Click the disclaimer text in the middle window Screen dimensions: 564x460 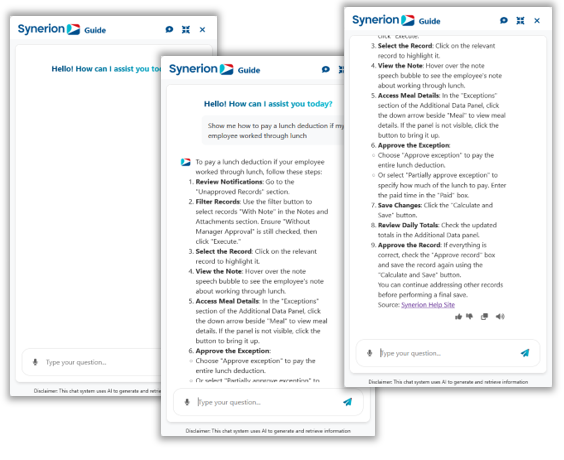pos(268,431)
